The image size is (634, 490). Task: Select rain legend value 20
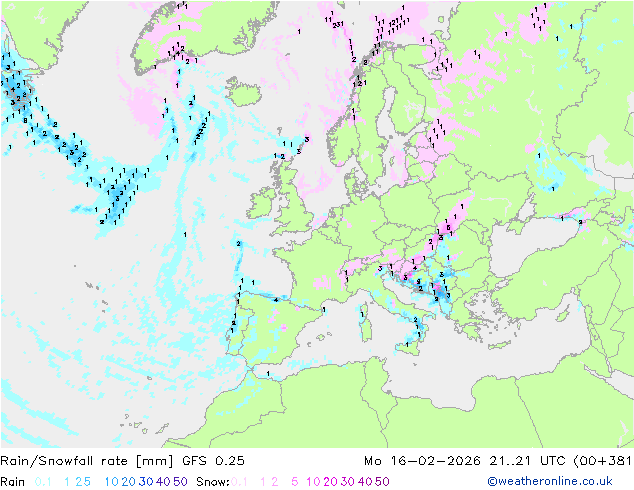tap(128, 482)
